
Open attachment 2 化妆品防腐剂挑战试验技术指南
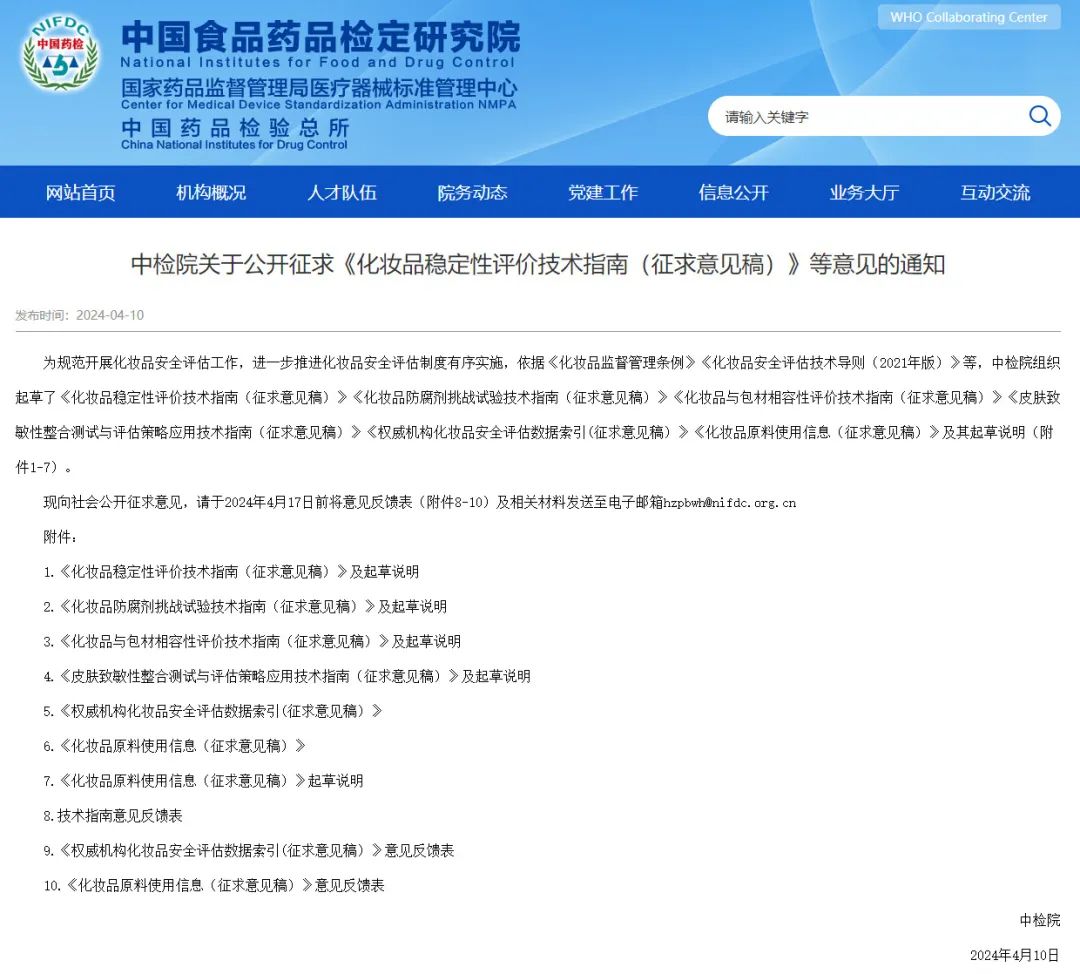[x=245, y=607]
